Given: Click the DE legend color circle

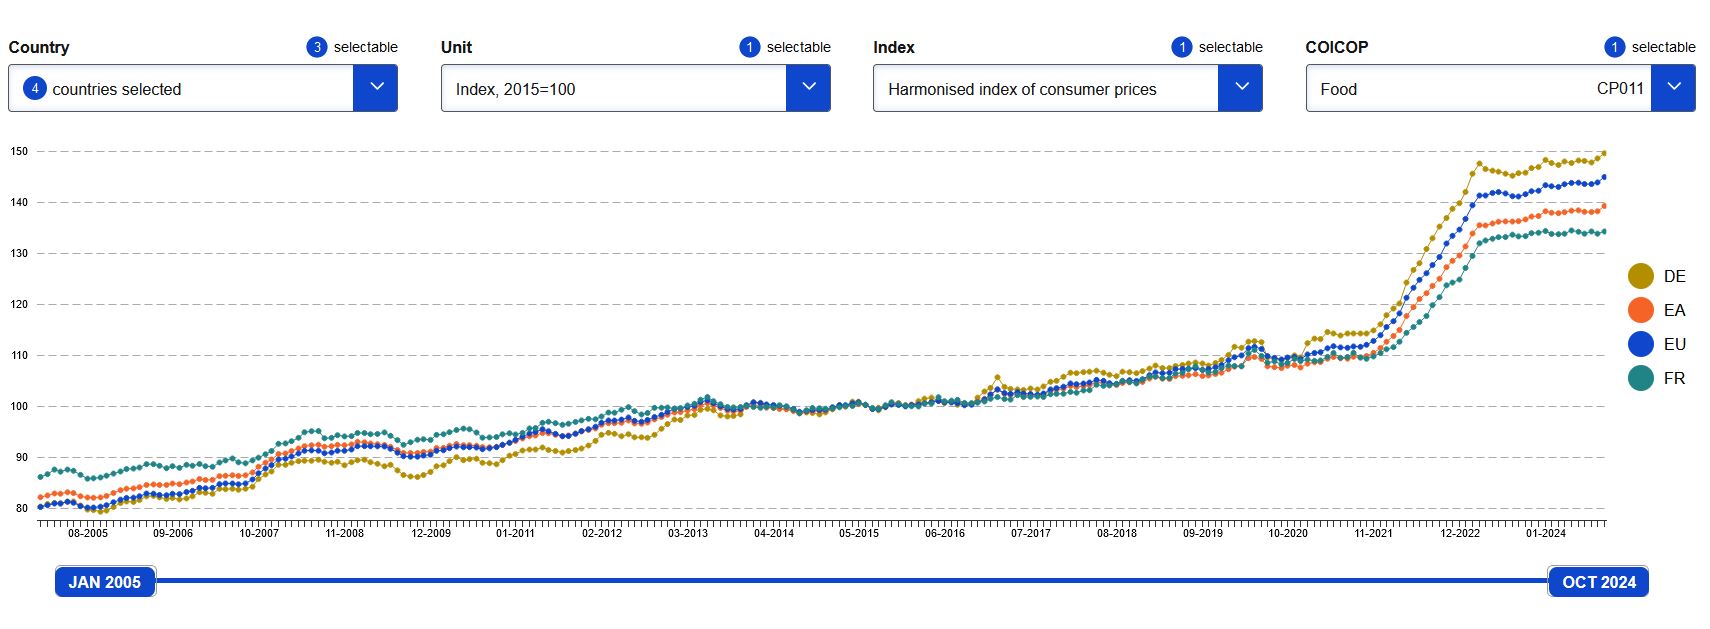Looking at the screenshot, I should pyautogui.click(x=1641, y=276).
